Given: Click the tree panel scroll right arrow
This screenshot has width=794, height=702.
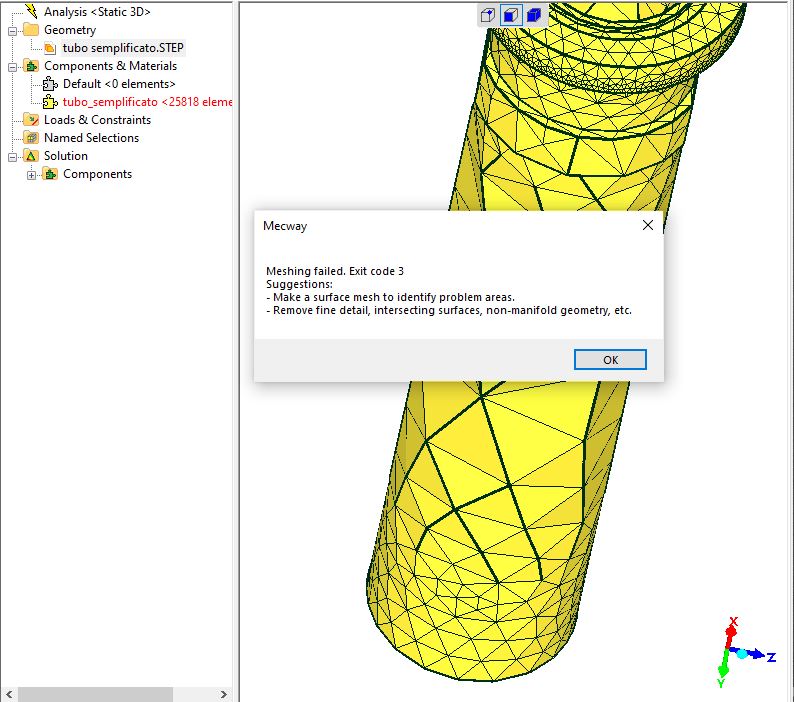Looking at the screenshot, I should click(x=224, y=694).
